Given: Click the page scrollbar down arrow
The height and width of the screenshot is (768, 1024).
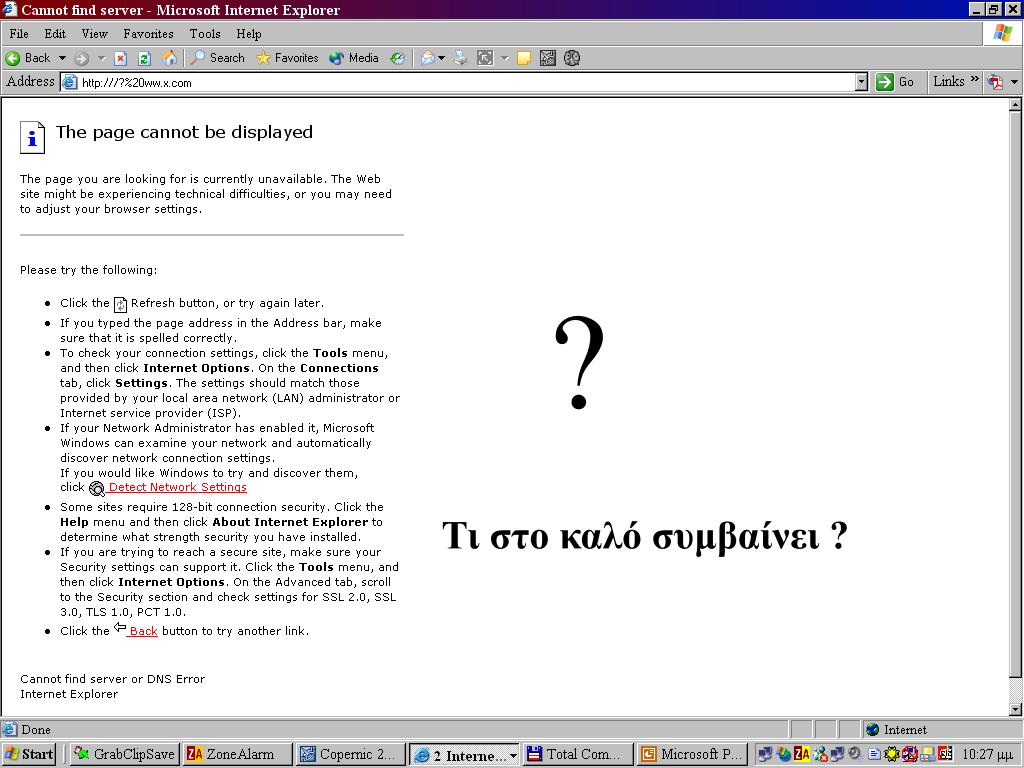Looking at the screenshot, I should coord(1016,709).
